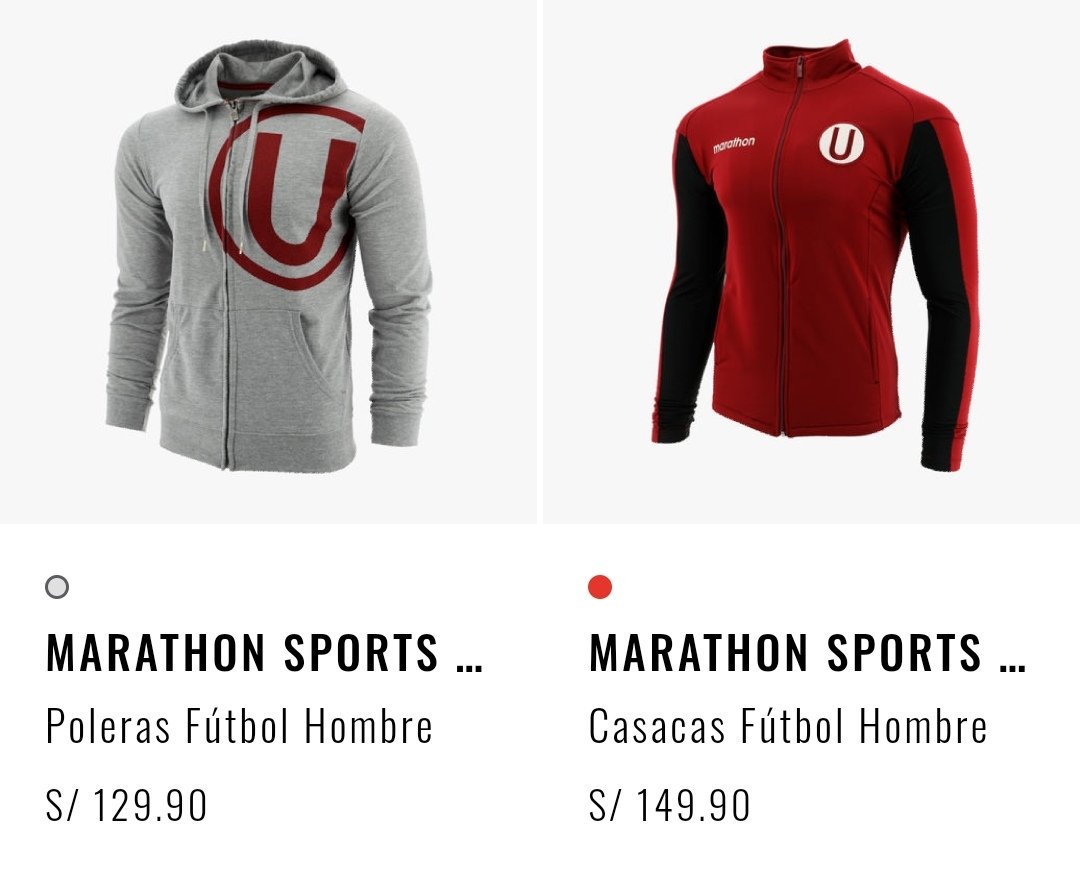Select the red color swatch
Screen dimensions: 1080x886
[600, 587]
